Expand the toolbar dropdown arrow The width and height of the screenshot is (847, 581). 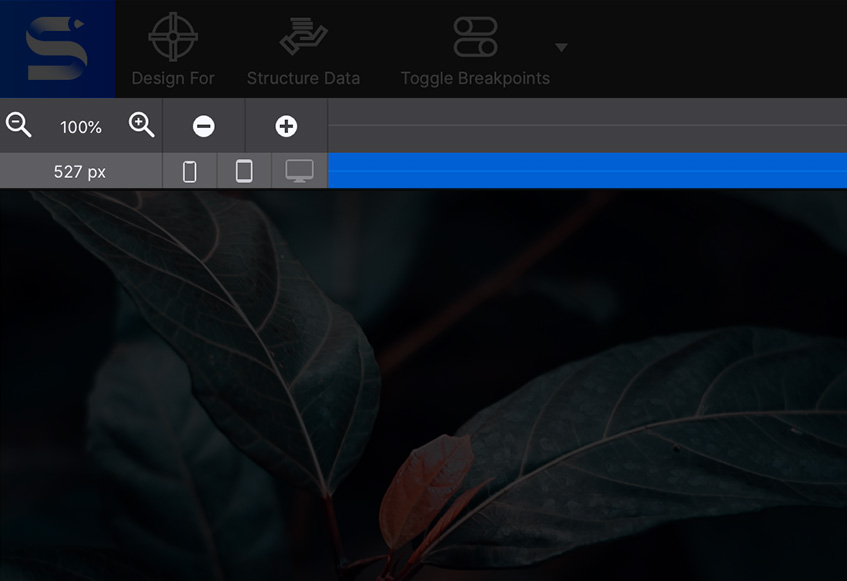coord(561,48)
